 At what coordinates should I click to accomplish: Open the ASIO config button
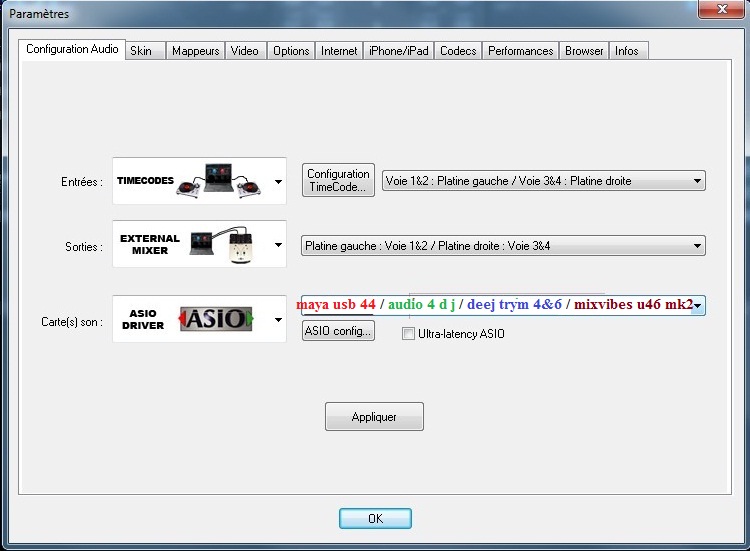338,331
